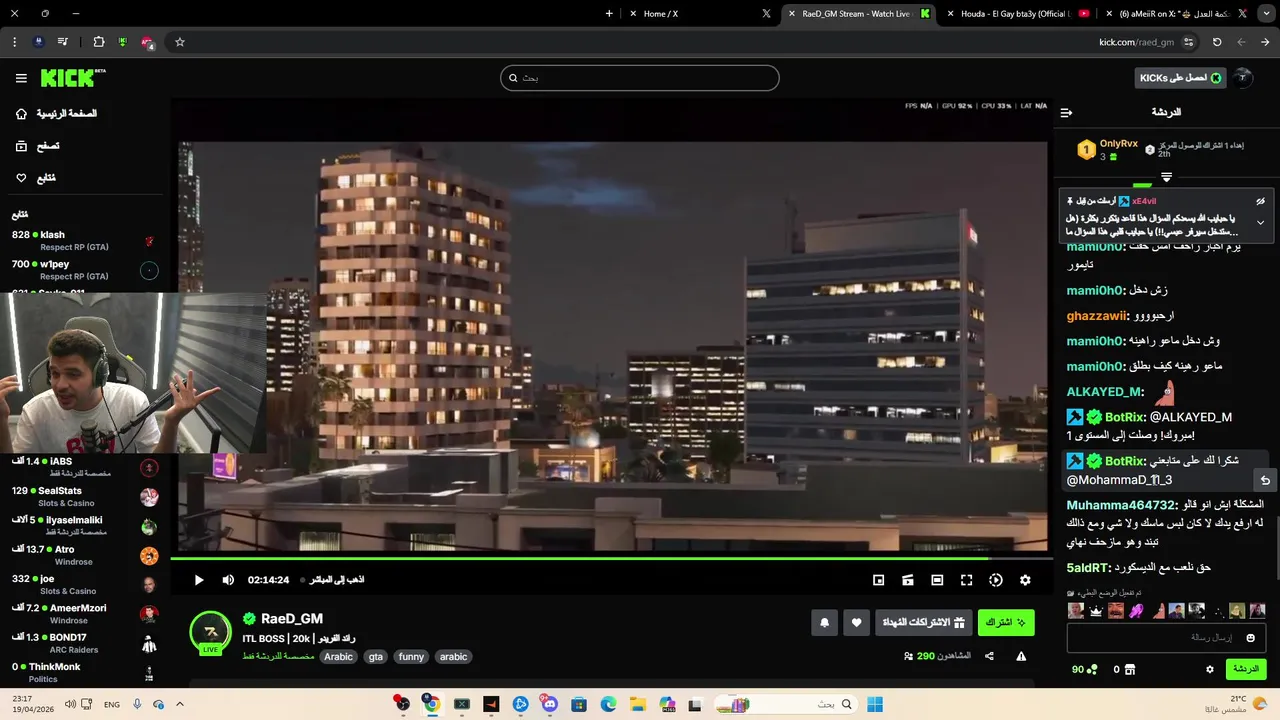Play the stream video

(x=199, y=580)
